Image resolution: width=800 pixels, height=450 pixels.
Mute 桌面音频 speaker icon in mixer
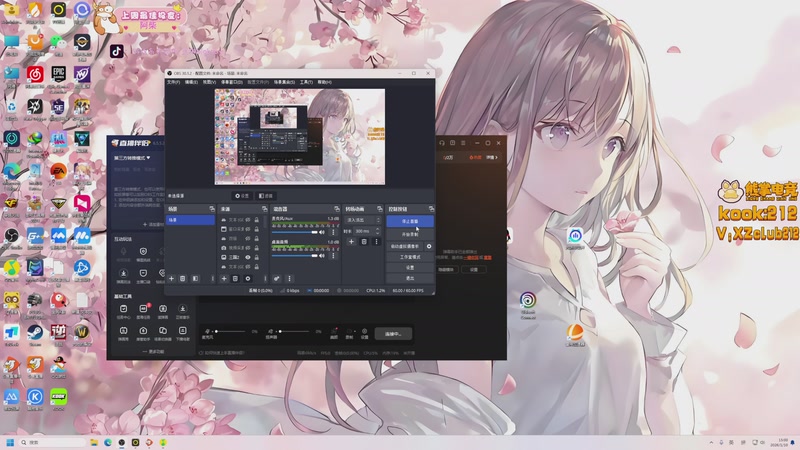[322, 256]
